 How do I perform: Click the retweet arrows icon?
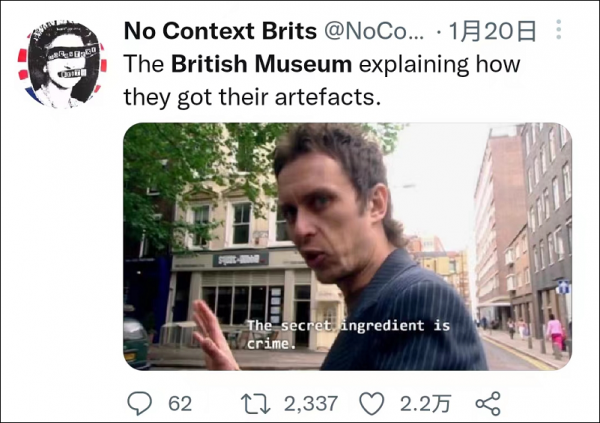coord(256,404)
